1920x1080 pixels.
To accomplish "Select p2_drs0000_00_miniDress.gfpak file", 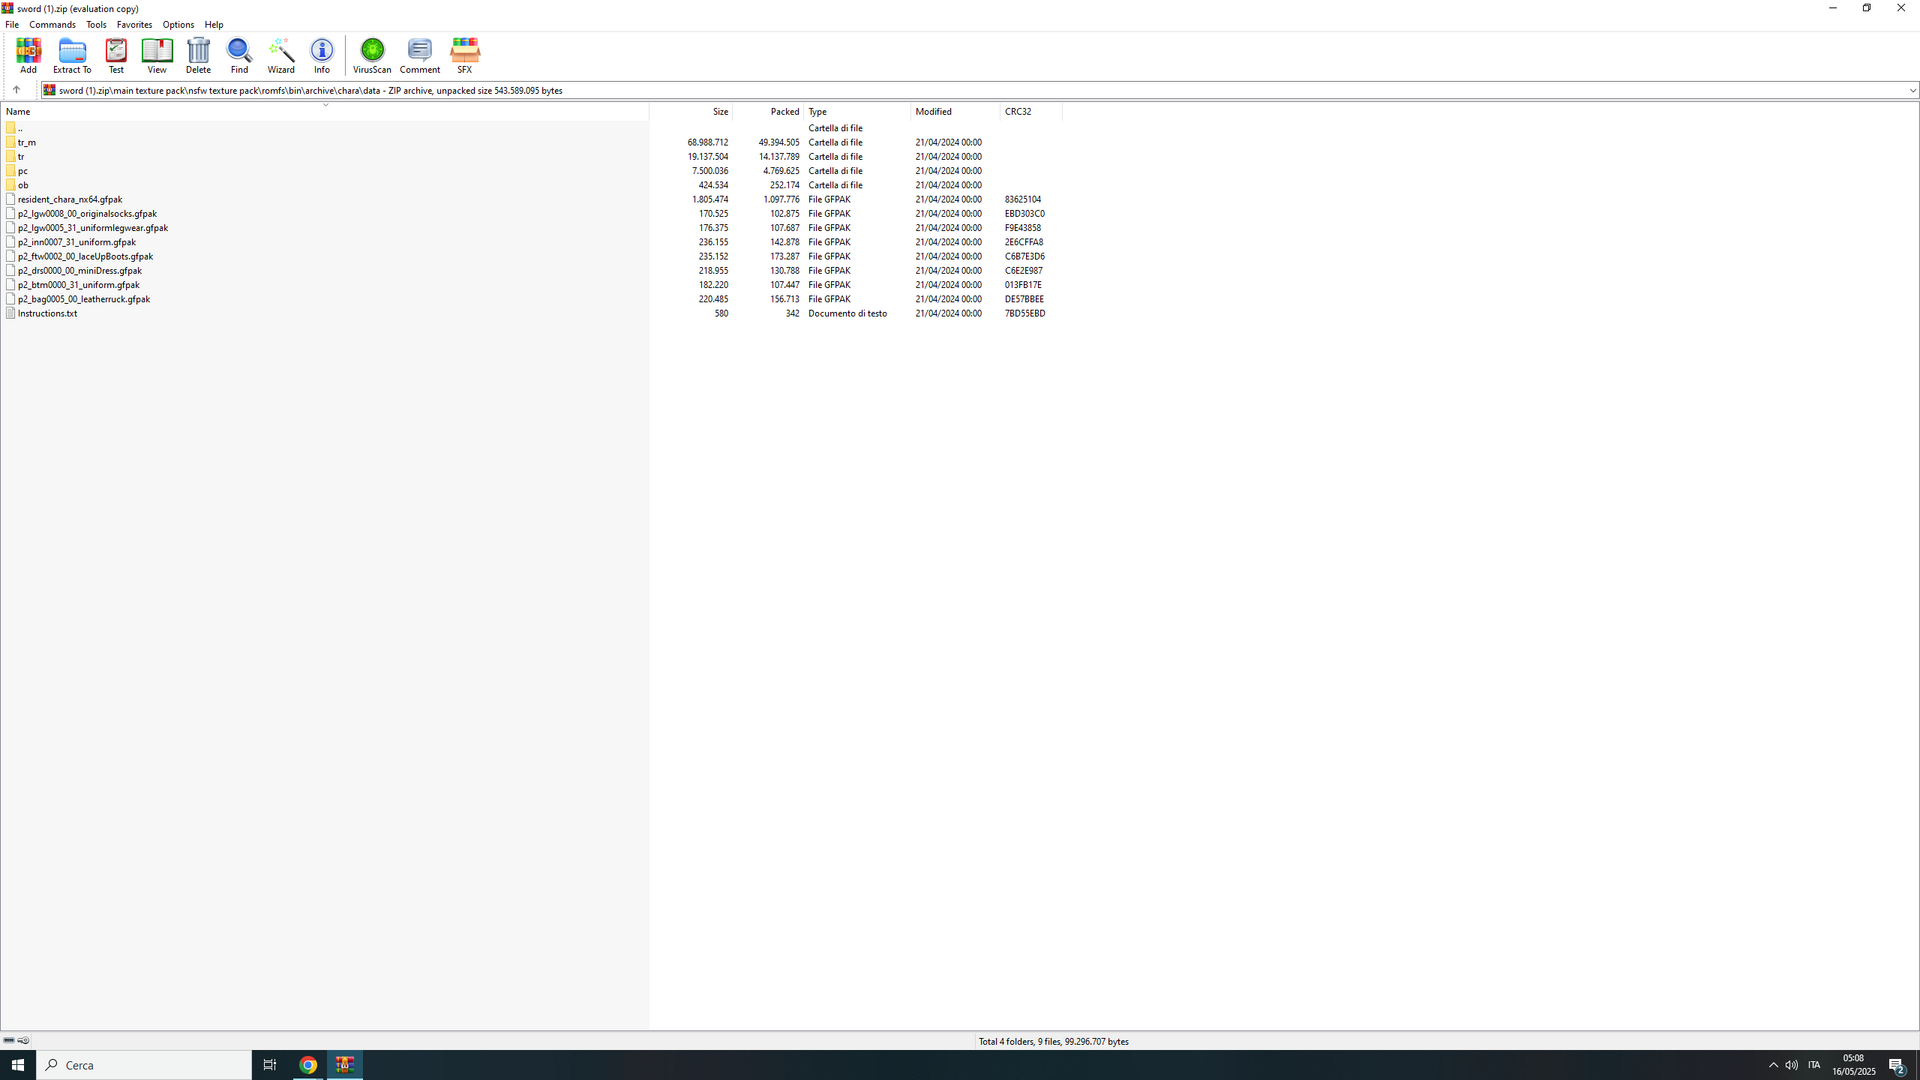I will tap(80, 271).
